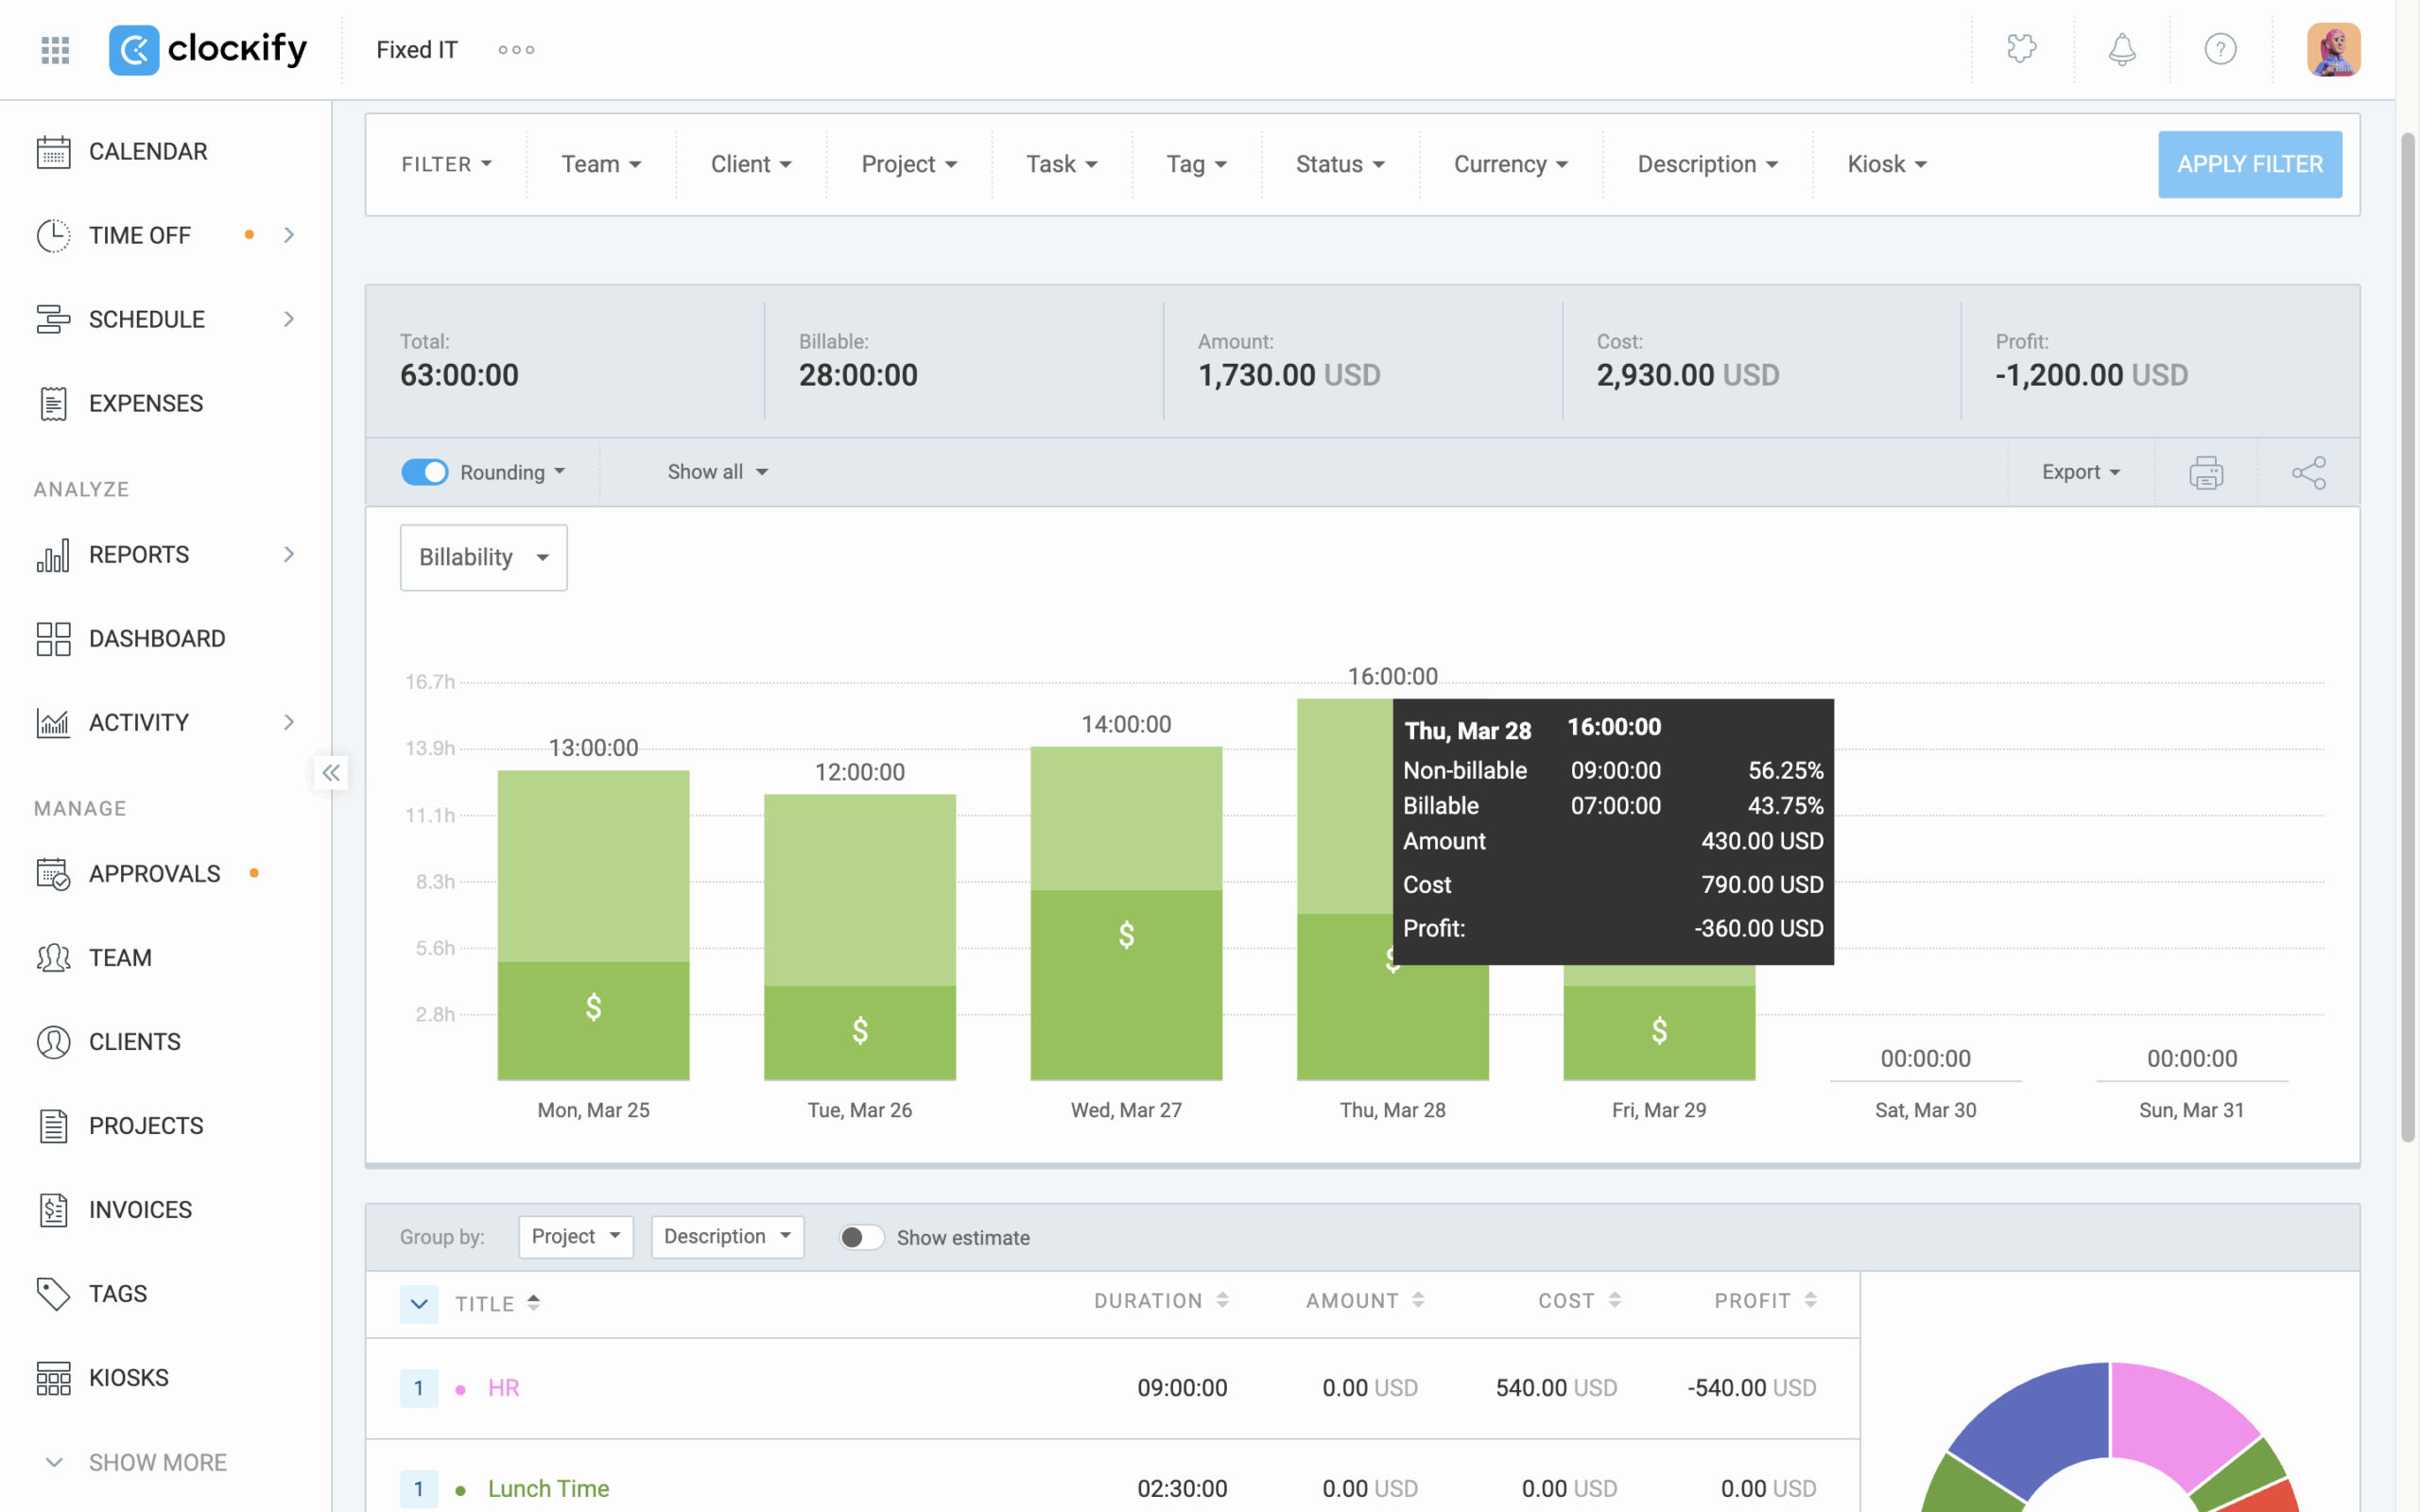The image size is (2420, 1512).
Task: Open the notifications bell
Action: tap(2121, 49)
